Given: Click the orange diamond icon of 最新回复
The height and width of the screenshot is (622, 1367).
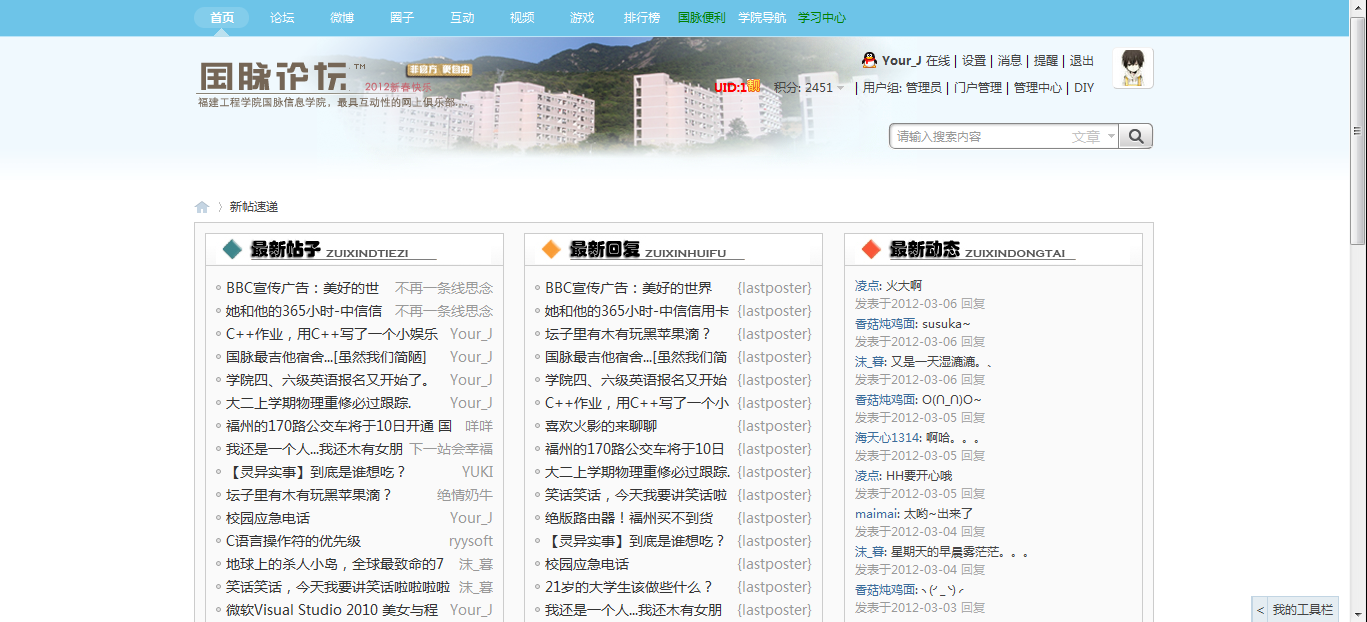Looking at the screenshot, I should point(551,249).
